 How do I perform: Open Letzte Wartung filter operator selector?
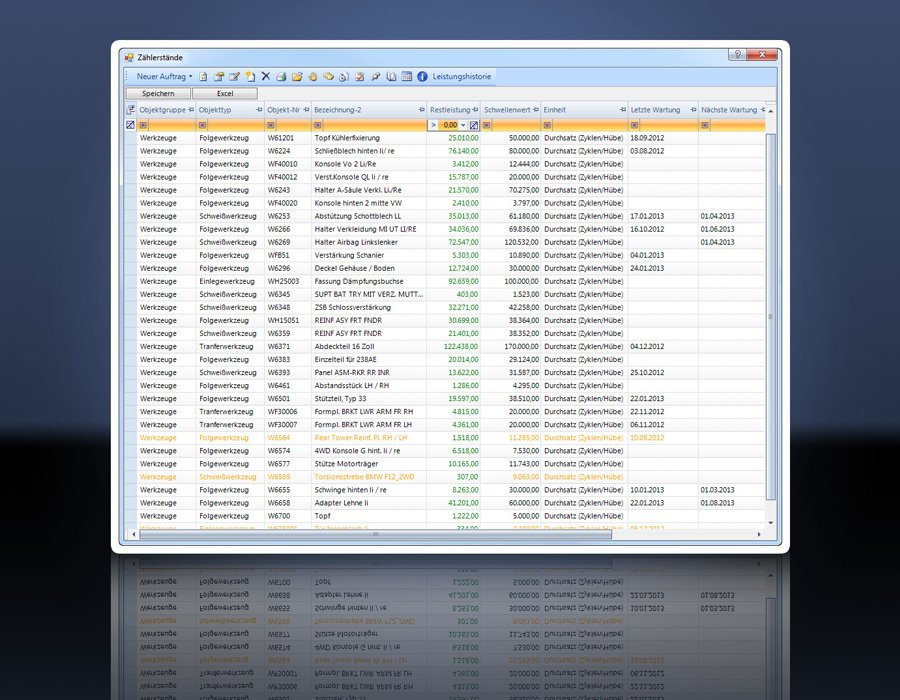(634, 125)
